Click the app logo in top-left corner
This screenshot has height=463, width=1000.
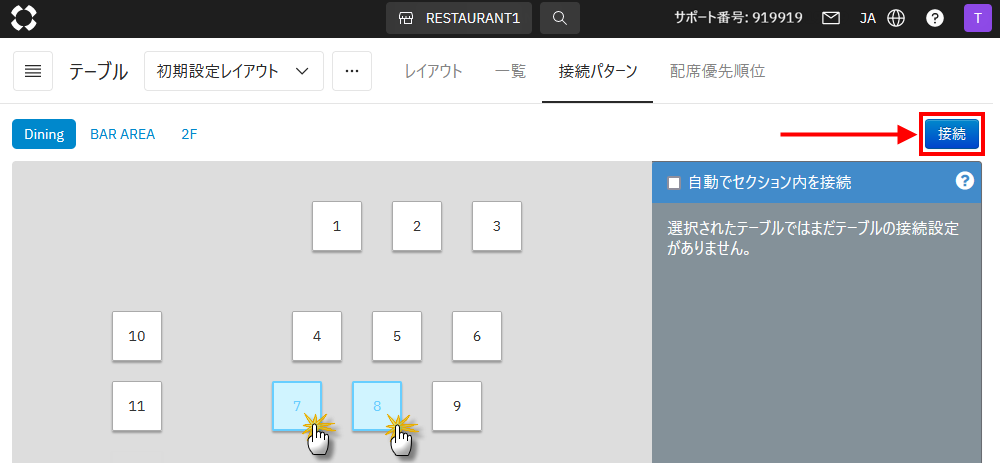point(24,18)
